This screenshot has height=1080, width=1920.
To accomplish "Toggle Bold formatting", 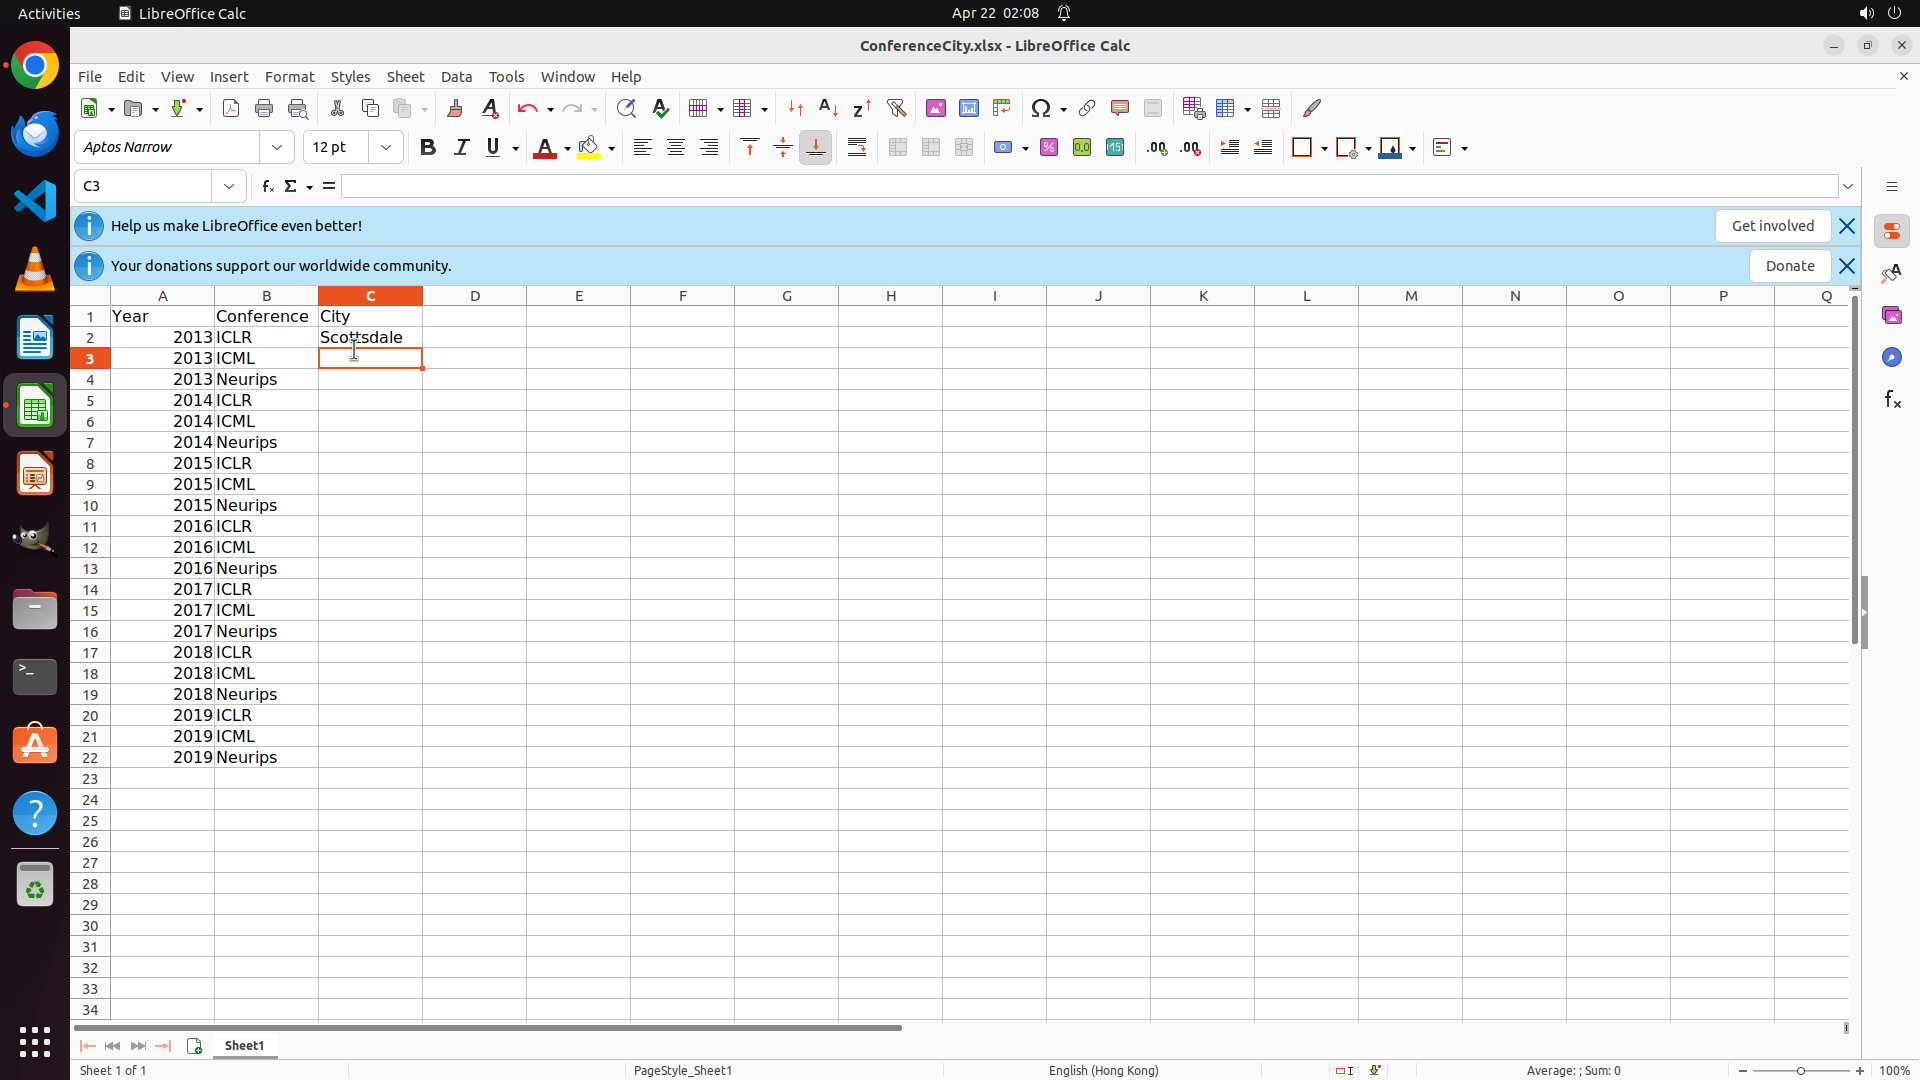I will click(428, 147).
